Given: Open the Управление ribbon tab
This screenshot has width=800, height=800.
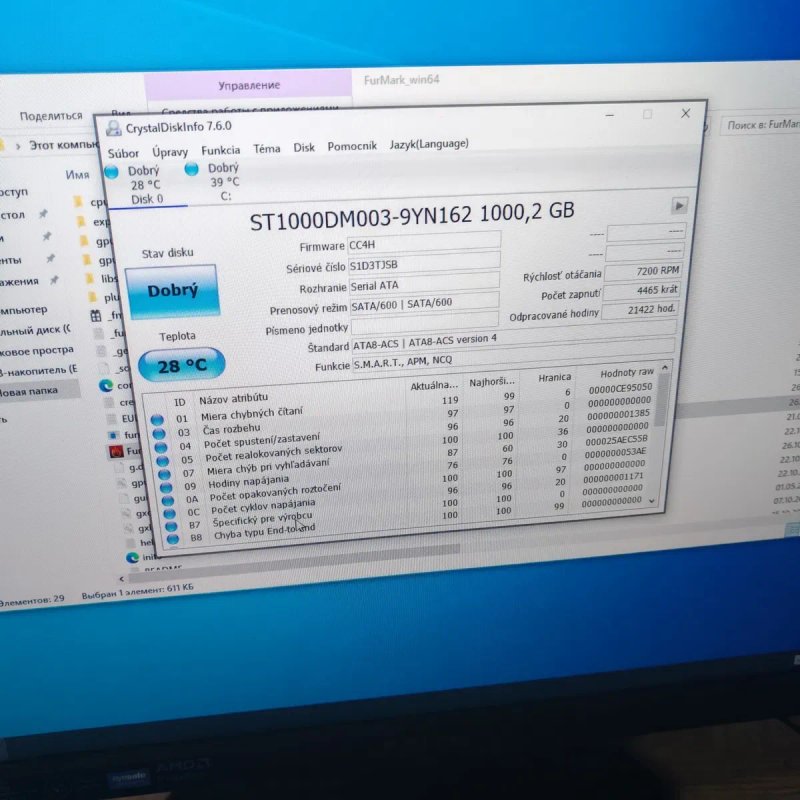Looking at the screenshot, I should (x=249, y=85).
